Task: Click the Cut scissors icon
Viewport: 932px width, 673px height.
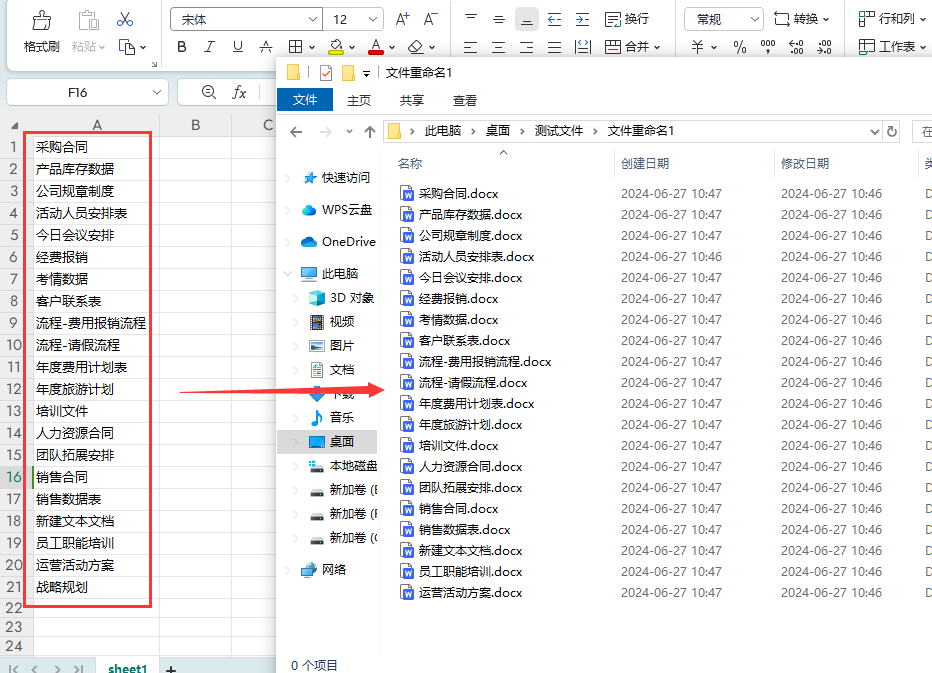Action: pyautogui.click(x=125, y=20)
